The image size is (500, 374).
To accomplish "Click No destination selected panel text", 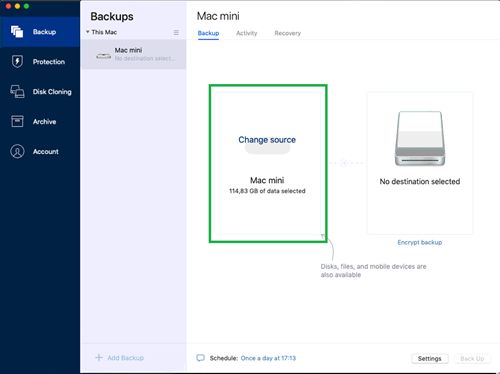I will [420, 181].
